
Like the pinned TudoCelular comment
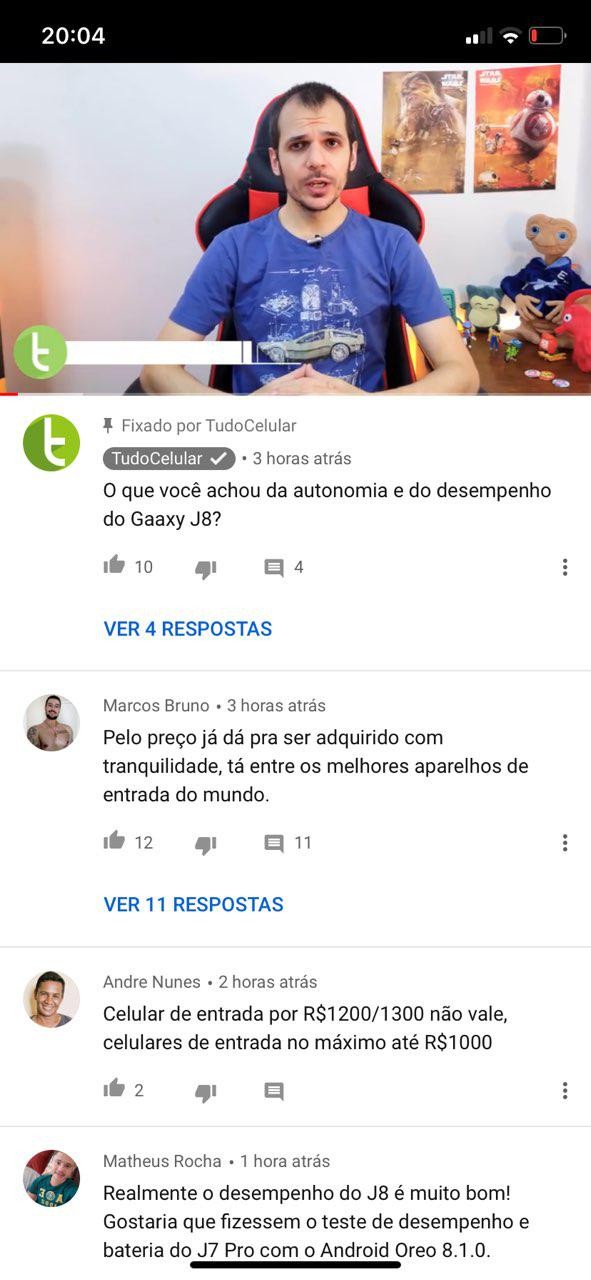point(114,565)
